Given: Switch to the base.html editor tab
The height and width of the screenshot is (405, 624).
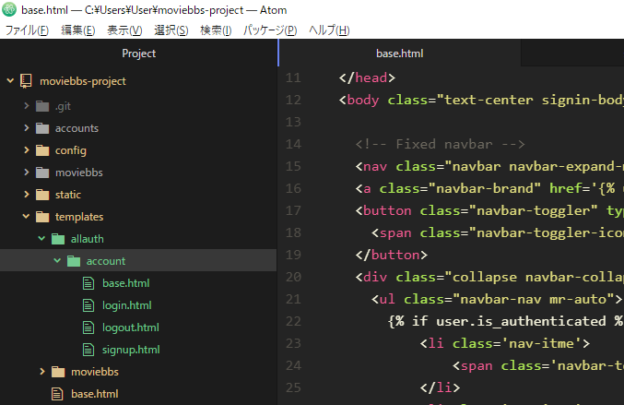Looking at the screenshot, I should tap(399, 53).
